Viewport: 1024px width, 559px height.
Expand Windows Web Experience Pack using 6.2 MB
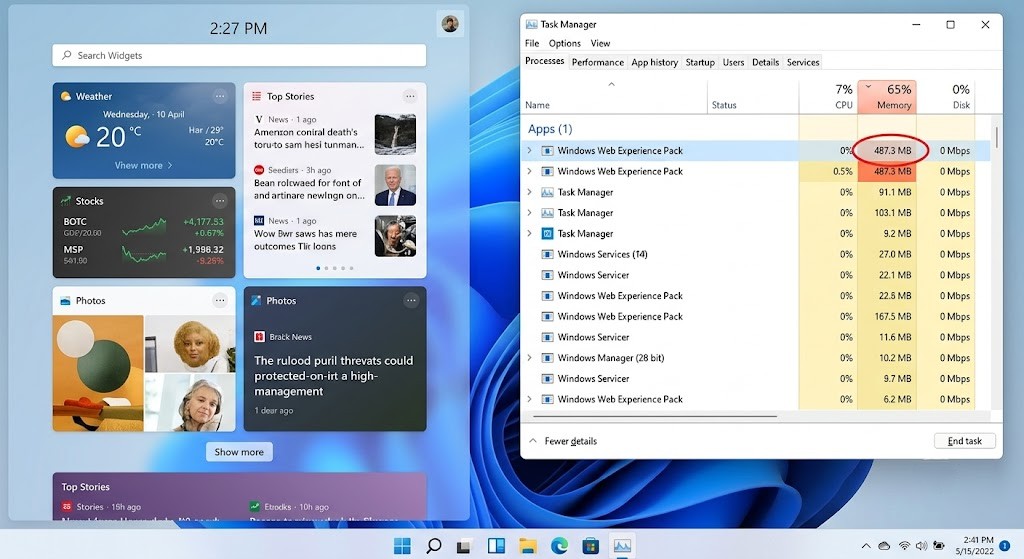[x=529, y=399]
